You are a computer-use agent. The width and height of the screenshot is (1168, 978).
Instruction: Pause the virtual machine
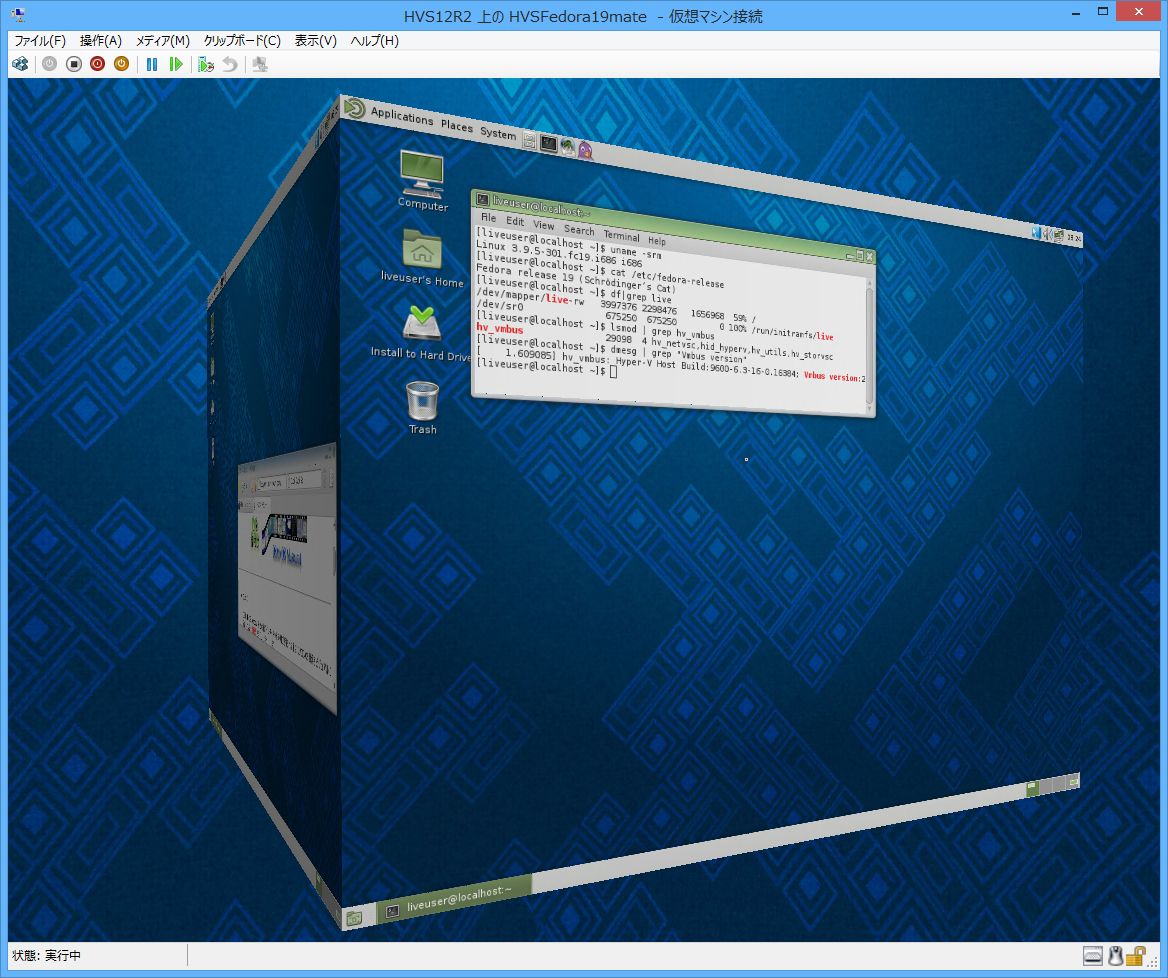pos(152,64)
